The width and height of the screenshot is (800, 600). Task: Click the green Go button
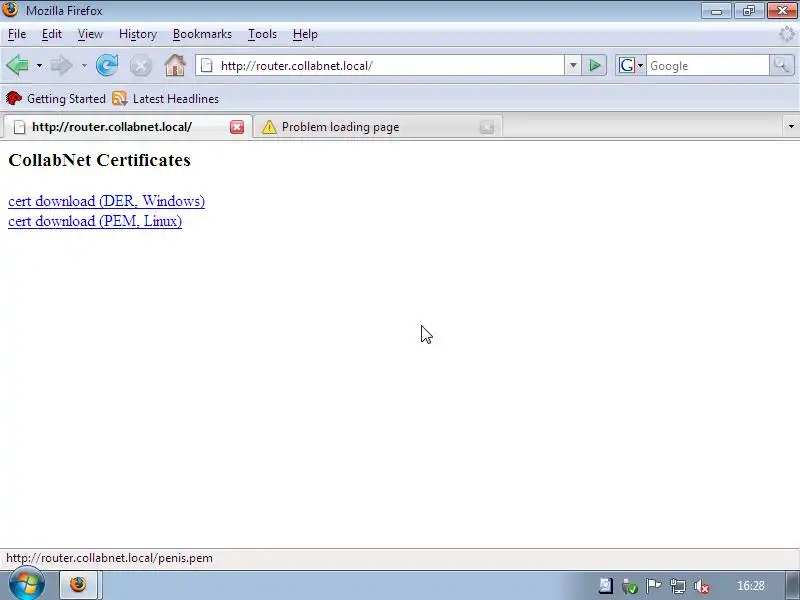594,65
